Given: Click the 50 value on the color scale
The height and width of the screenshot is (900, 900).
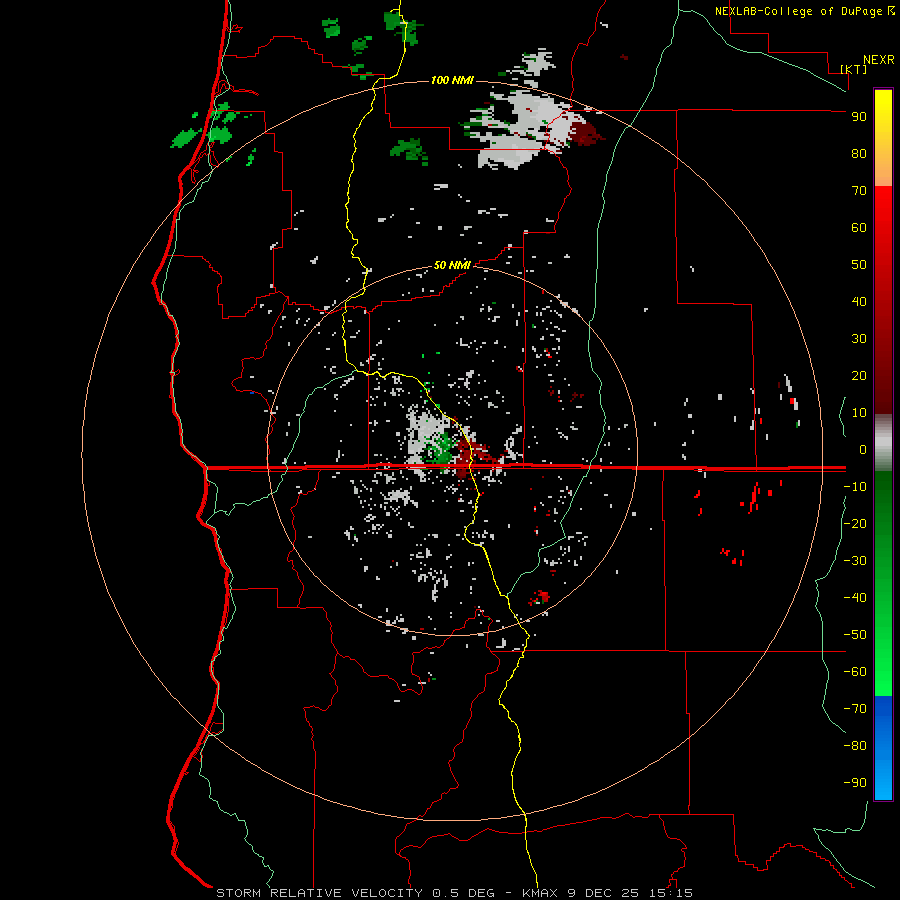Looking at the screenshot, I should click(x=859, y=265).
